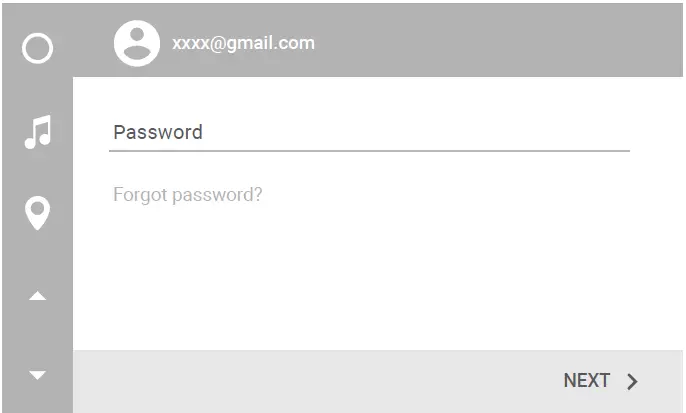This screenshot has height=413, width=686.
Task: Open the Forgot password? link
Action: click(x=188, y=194)
